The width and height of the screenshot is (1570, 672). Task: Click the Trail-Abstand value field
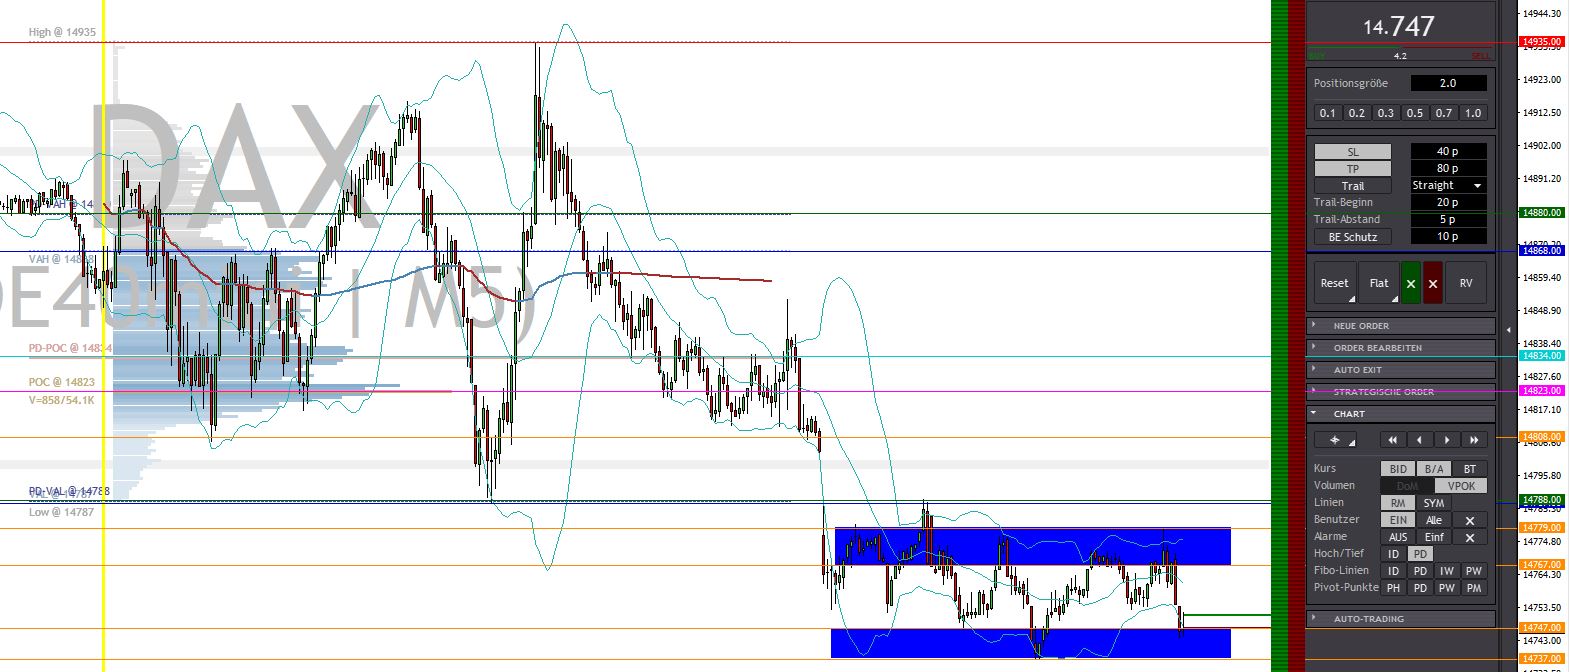[1448, 220]
